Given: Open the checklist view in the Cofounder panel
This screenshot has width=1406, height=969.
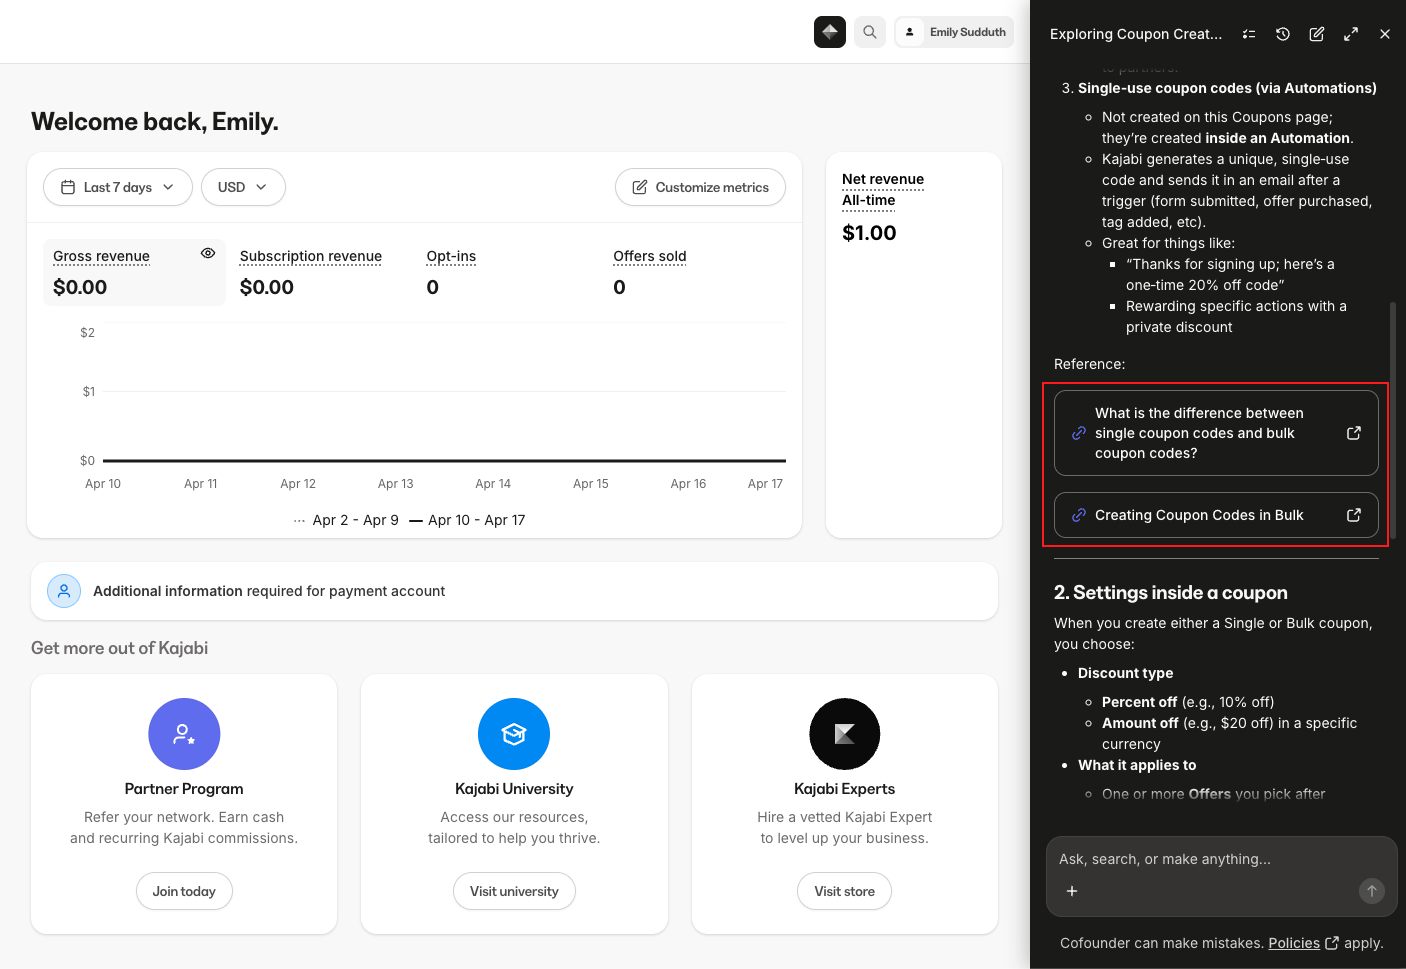Looking at the screenshot, I should 1249,33.
